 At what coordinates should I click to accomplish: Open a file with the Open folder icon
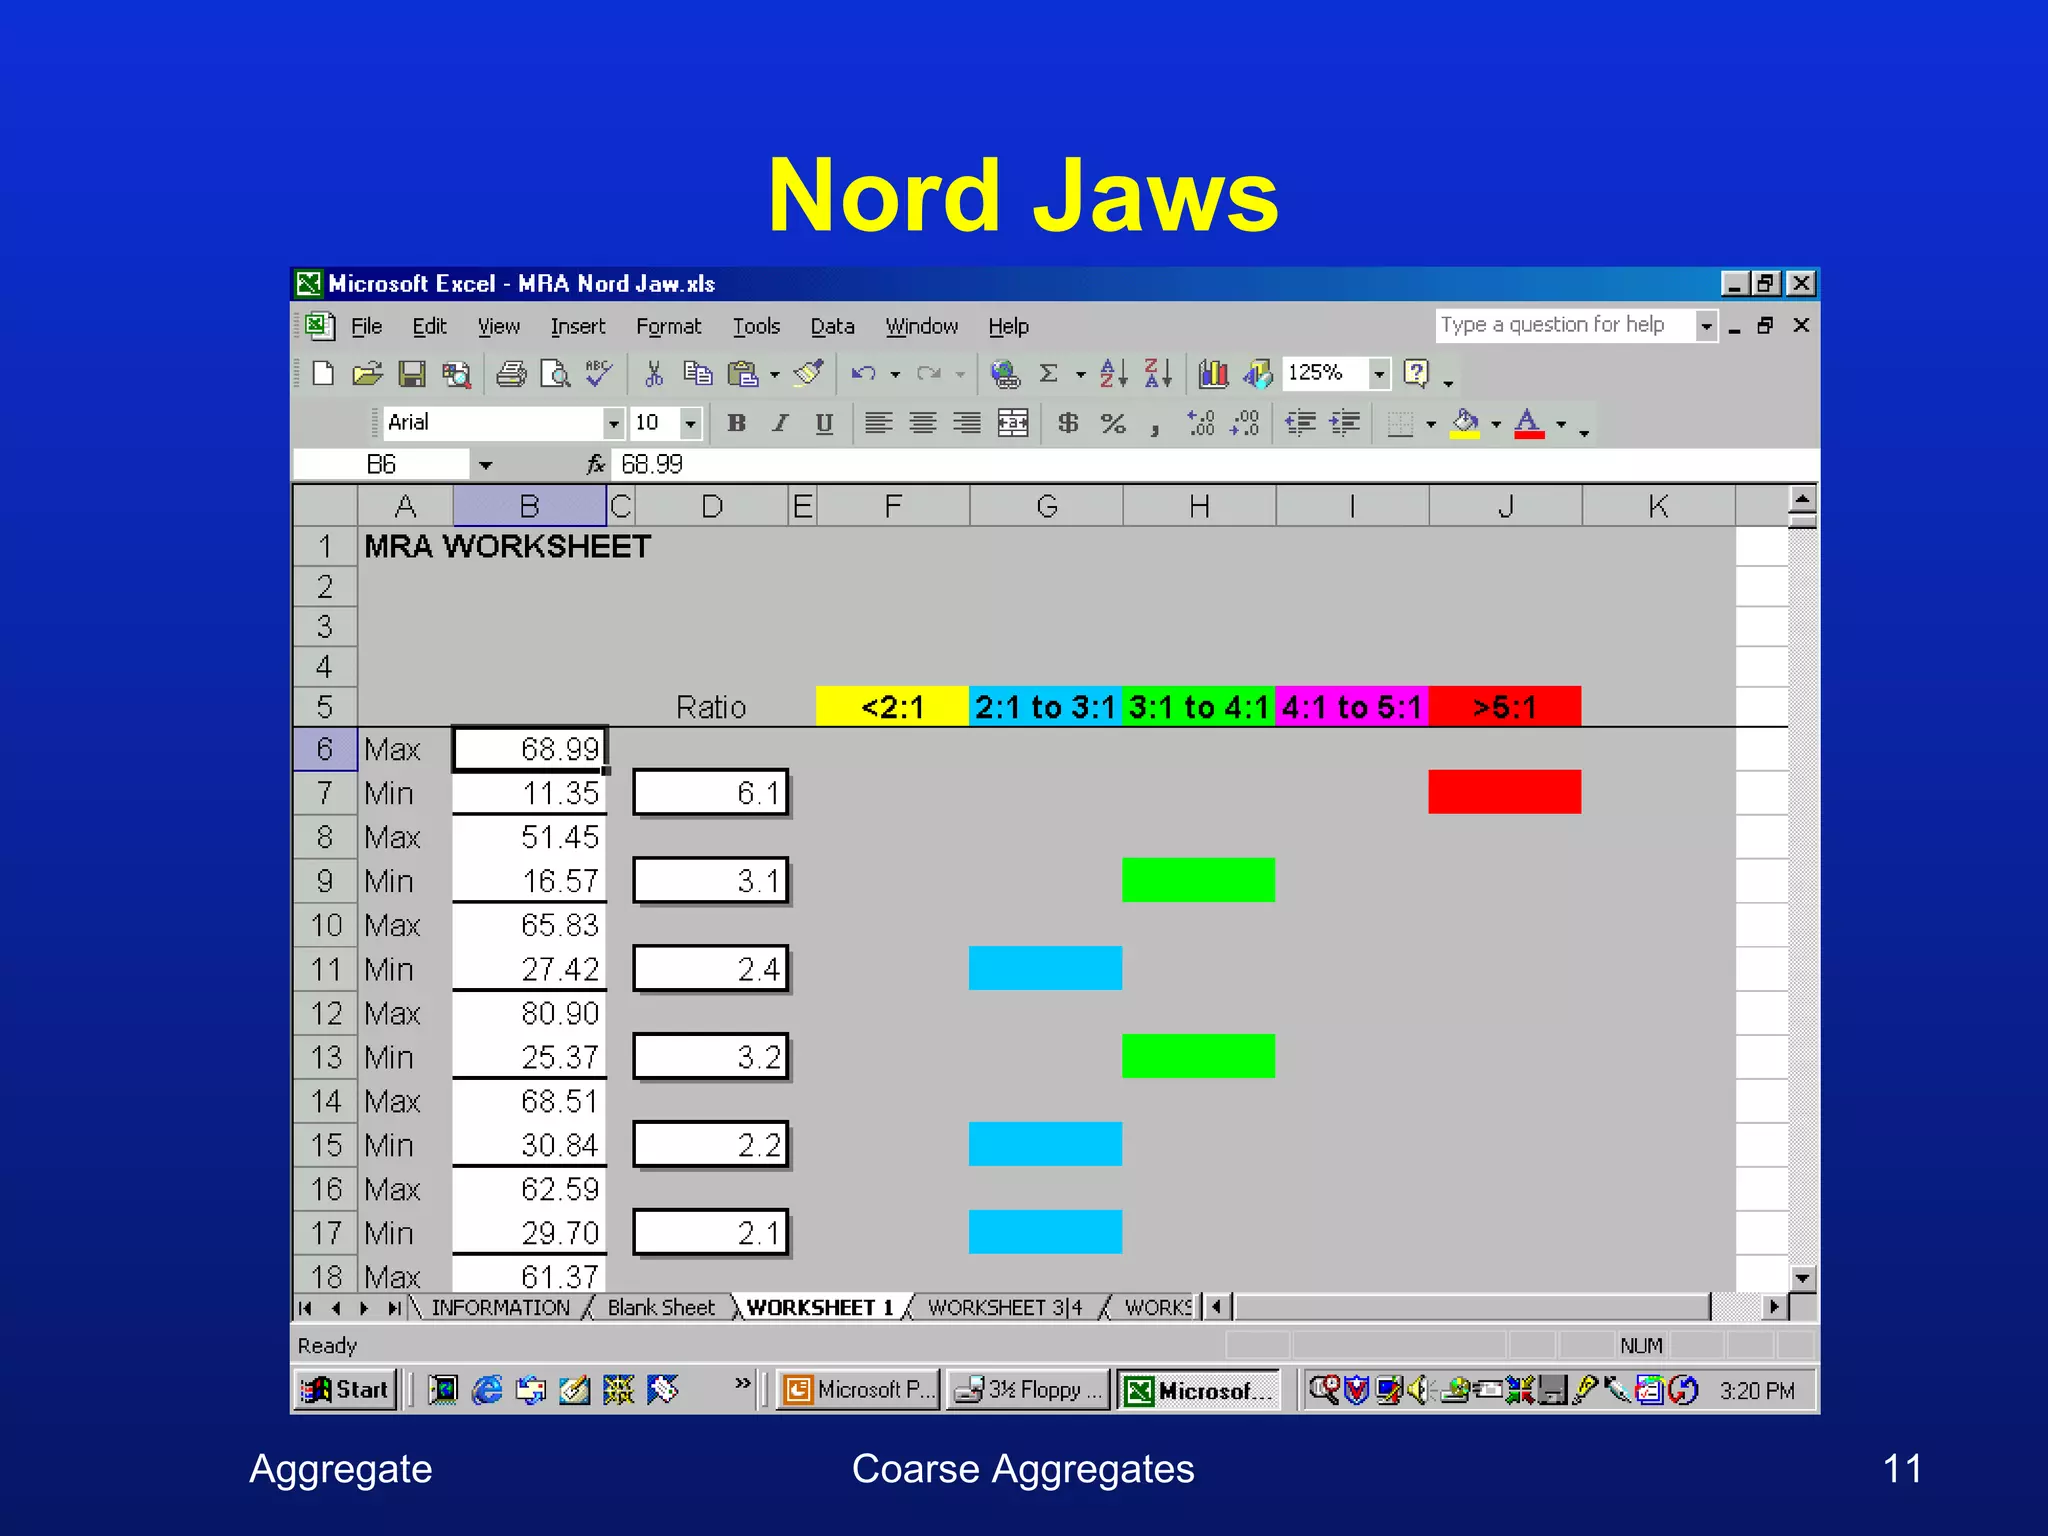[367, 374]
